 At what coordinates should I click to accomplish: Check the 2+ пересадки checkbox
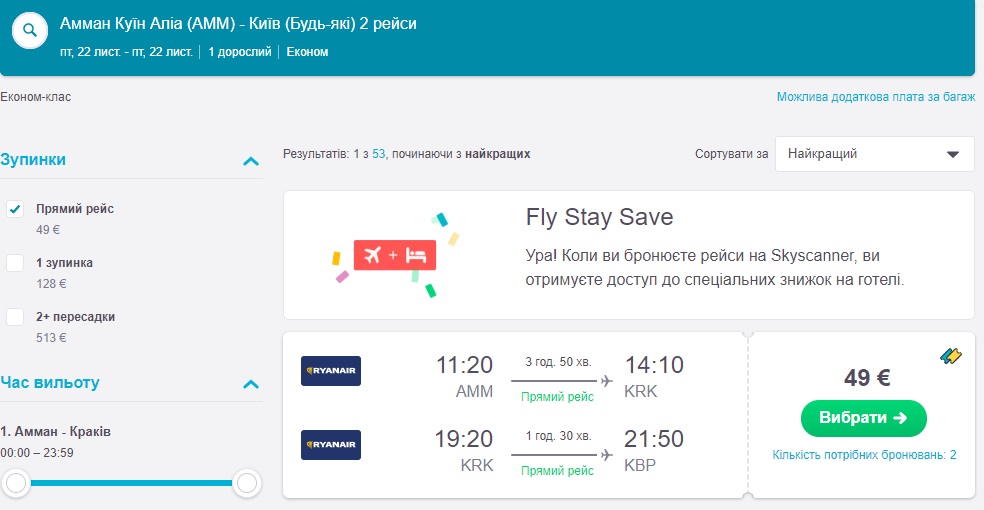[15, 317]
